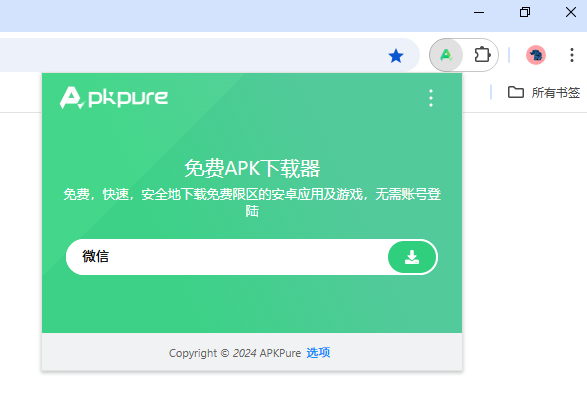
Task: Click the green APK download button
Action: click(x=412, y=257)
